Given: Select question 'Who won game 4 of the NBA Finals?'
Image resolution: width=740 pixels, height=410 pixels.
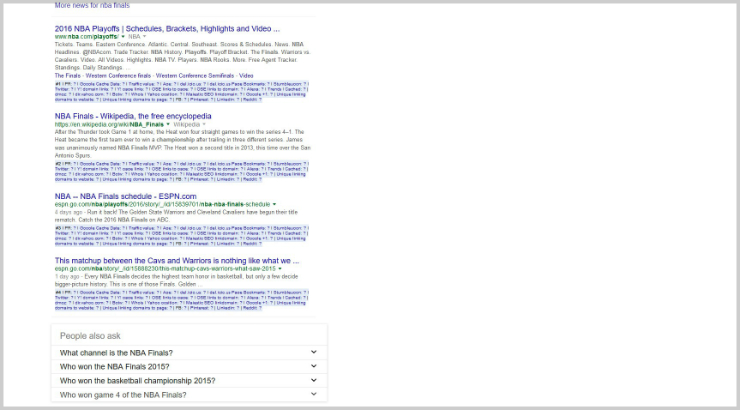Looking at the screenshot, I should (123, 395).
